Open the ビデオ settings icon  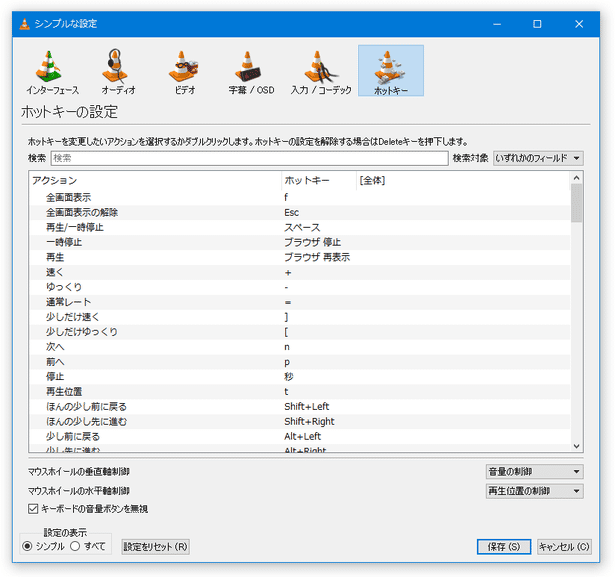(184, 71)
